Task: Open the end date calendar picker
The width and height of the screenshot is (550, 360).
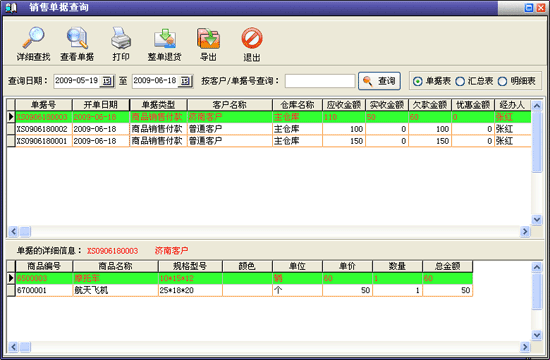Action: coord(185,81)
